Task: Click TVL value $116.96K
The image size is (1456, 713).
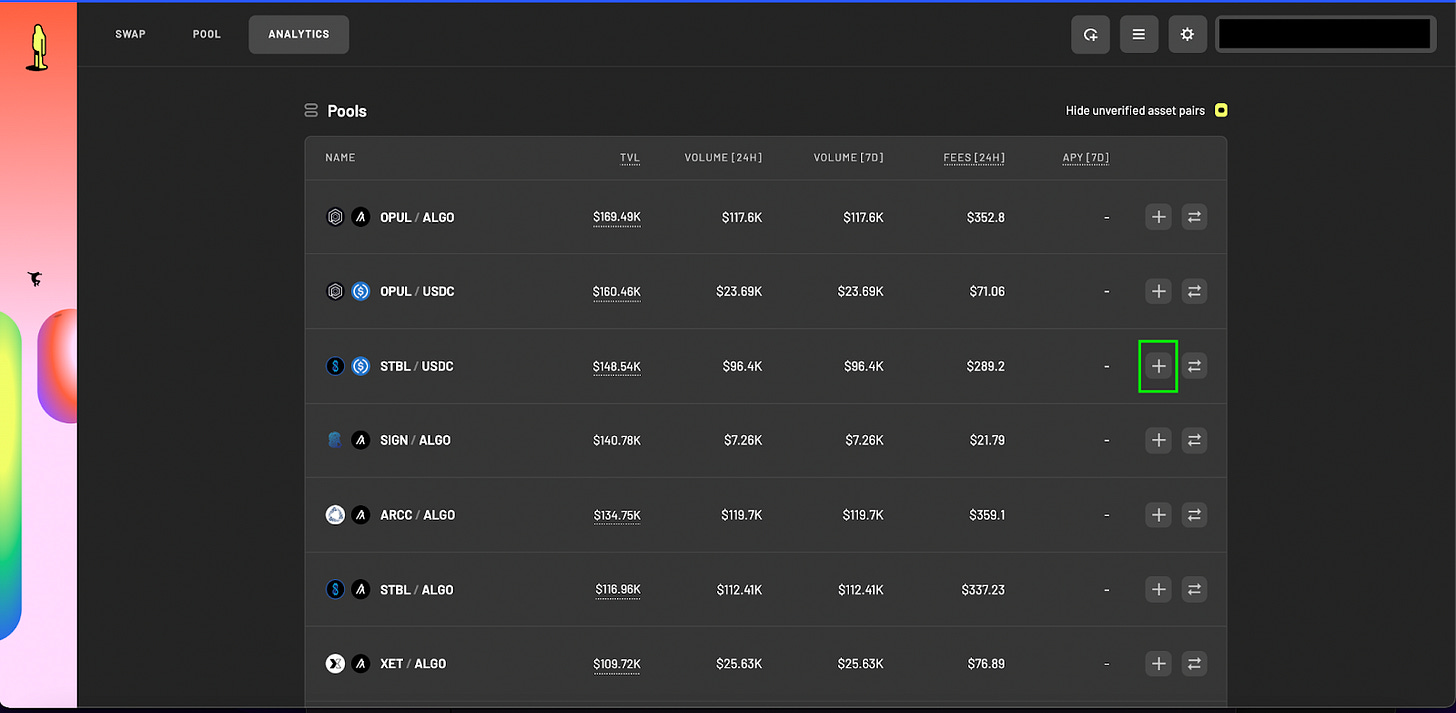Action: tap(618, 589)
